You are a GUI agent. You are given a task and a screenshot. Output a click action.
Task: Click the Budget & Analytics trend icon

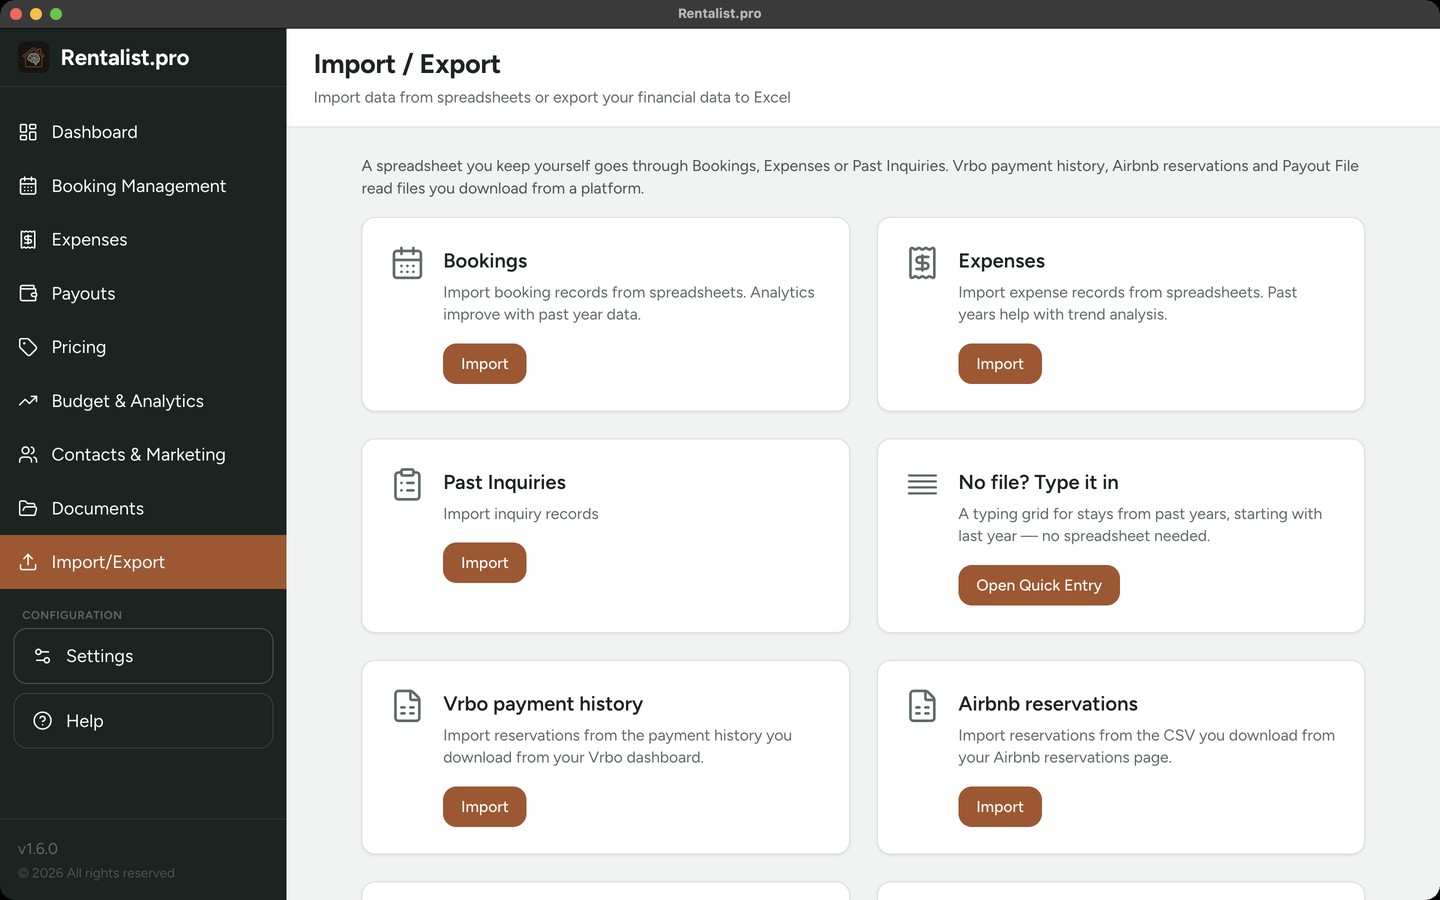(x=28, y=401)
